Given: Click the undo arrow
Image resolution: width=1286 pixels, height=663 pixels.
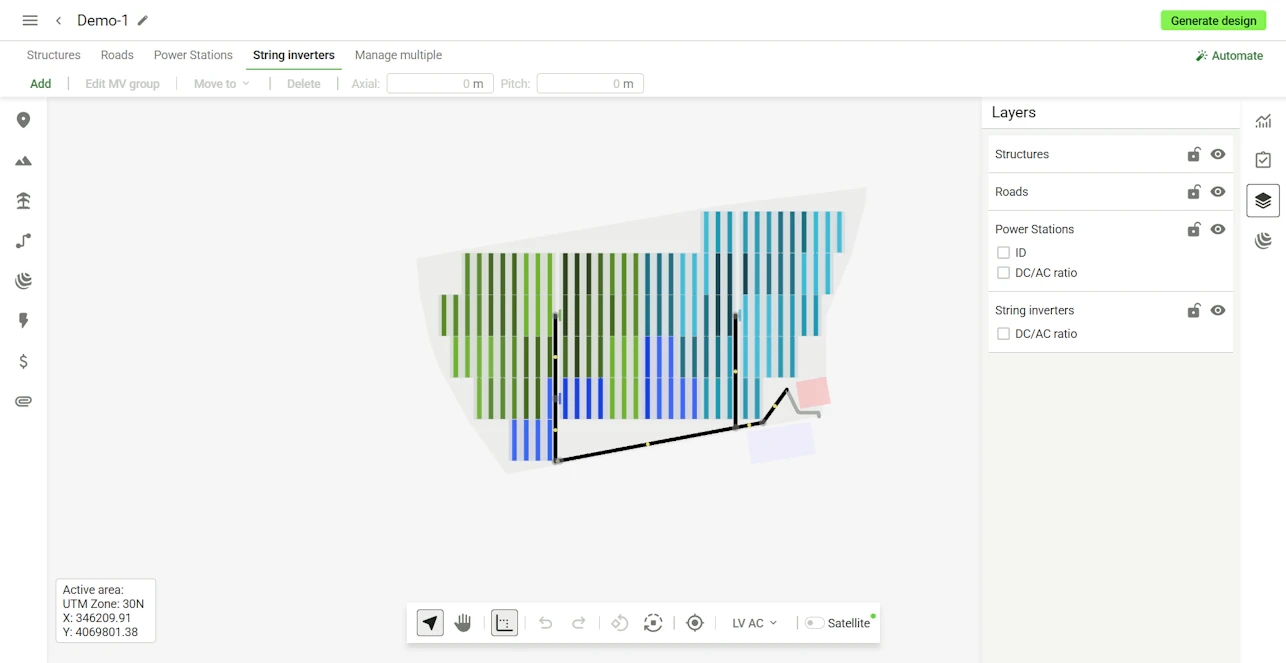Looking at the screenshot, I should click(x=545, y=623).
